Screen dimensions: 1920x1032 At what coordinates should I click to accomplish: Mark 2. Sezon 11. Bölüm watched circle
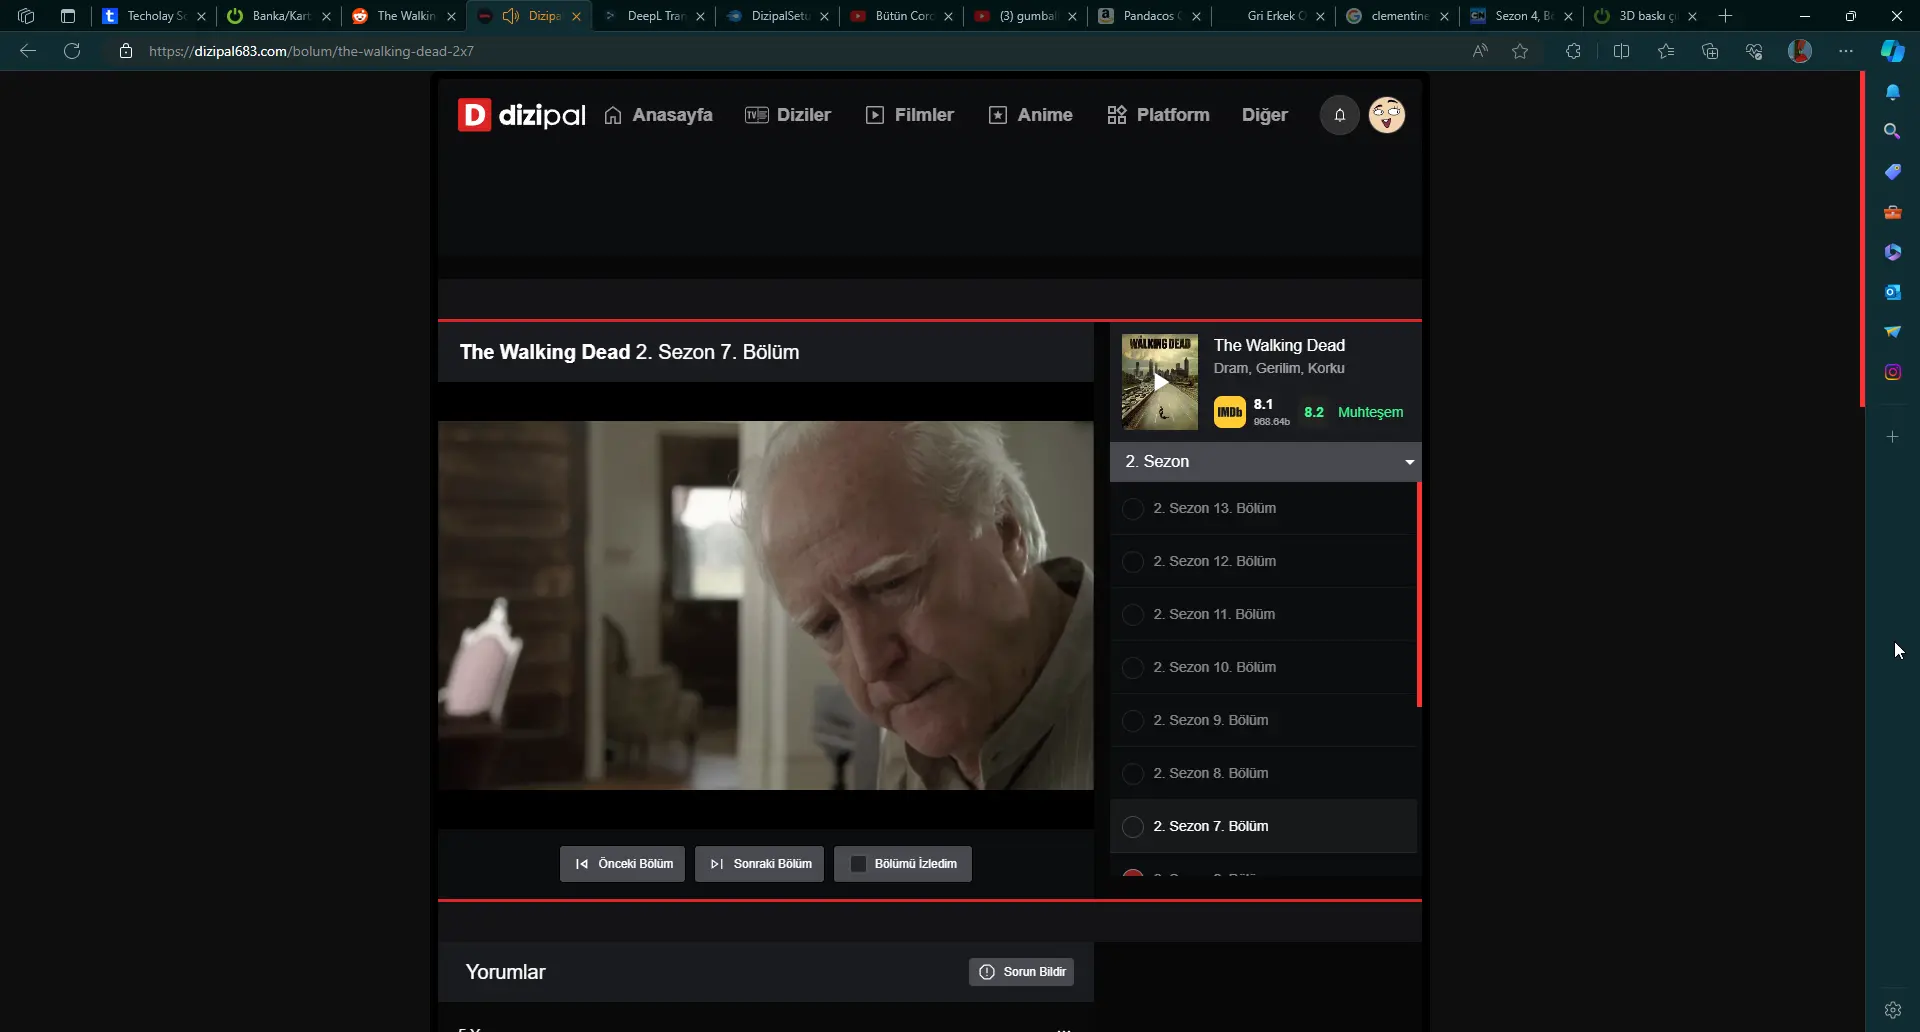pos(1133,615)
